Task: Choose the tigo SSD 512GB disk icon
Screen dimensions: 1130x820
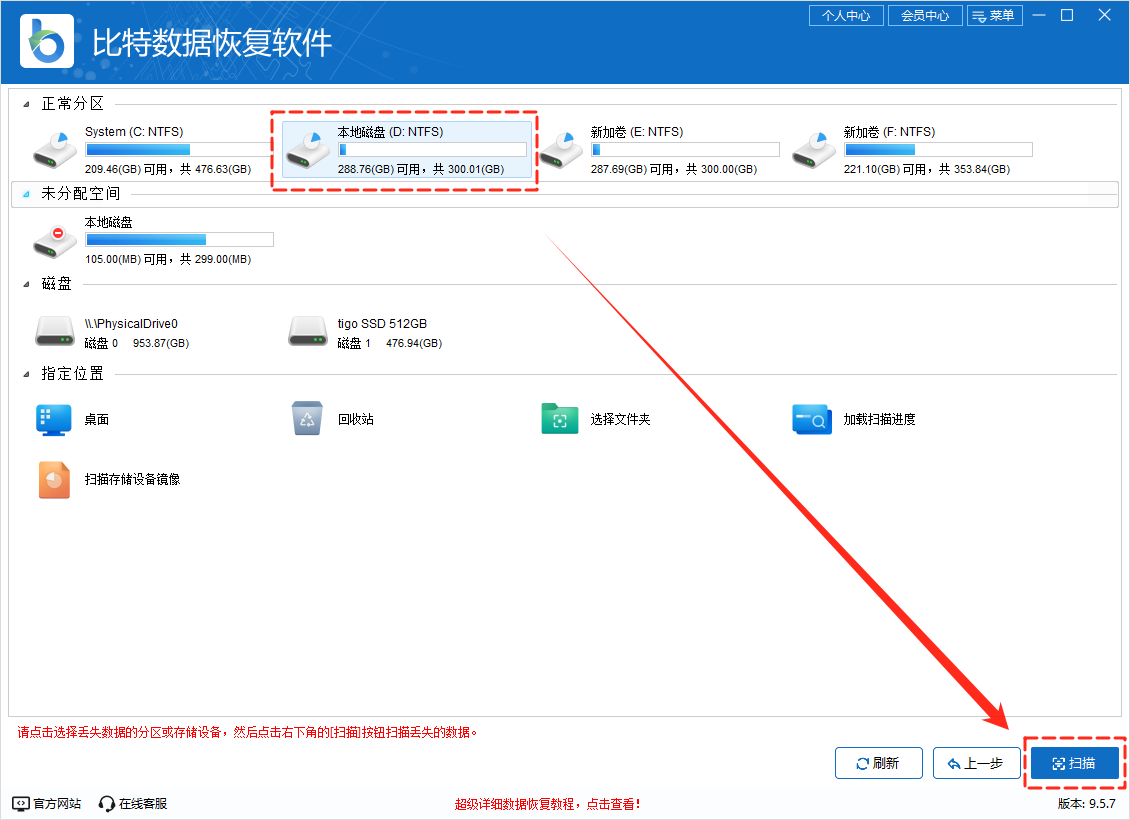Action: click(x=307, y=331)
